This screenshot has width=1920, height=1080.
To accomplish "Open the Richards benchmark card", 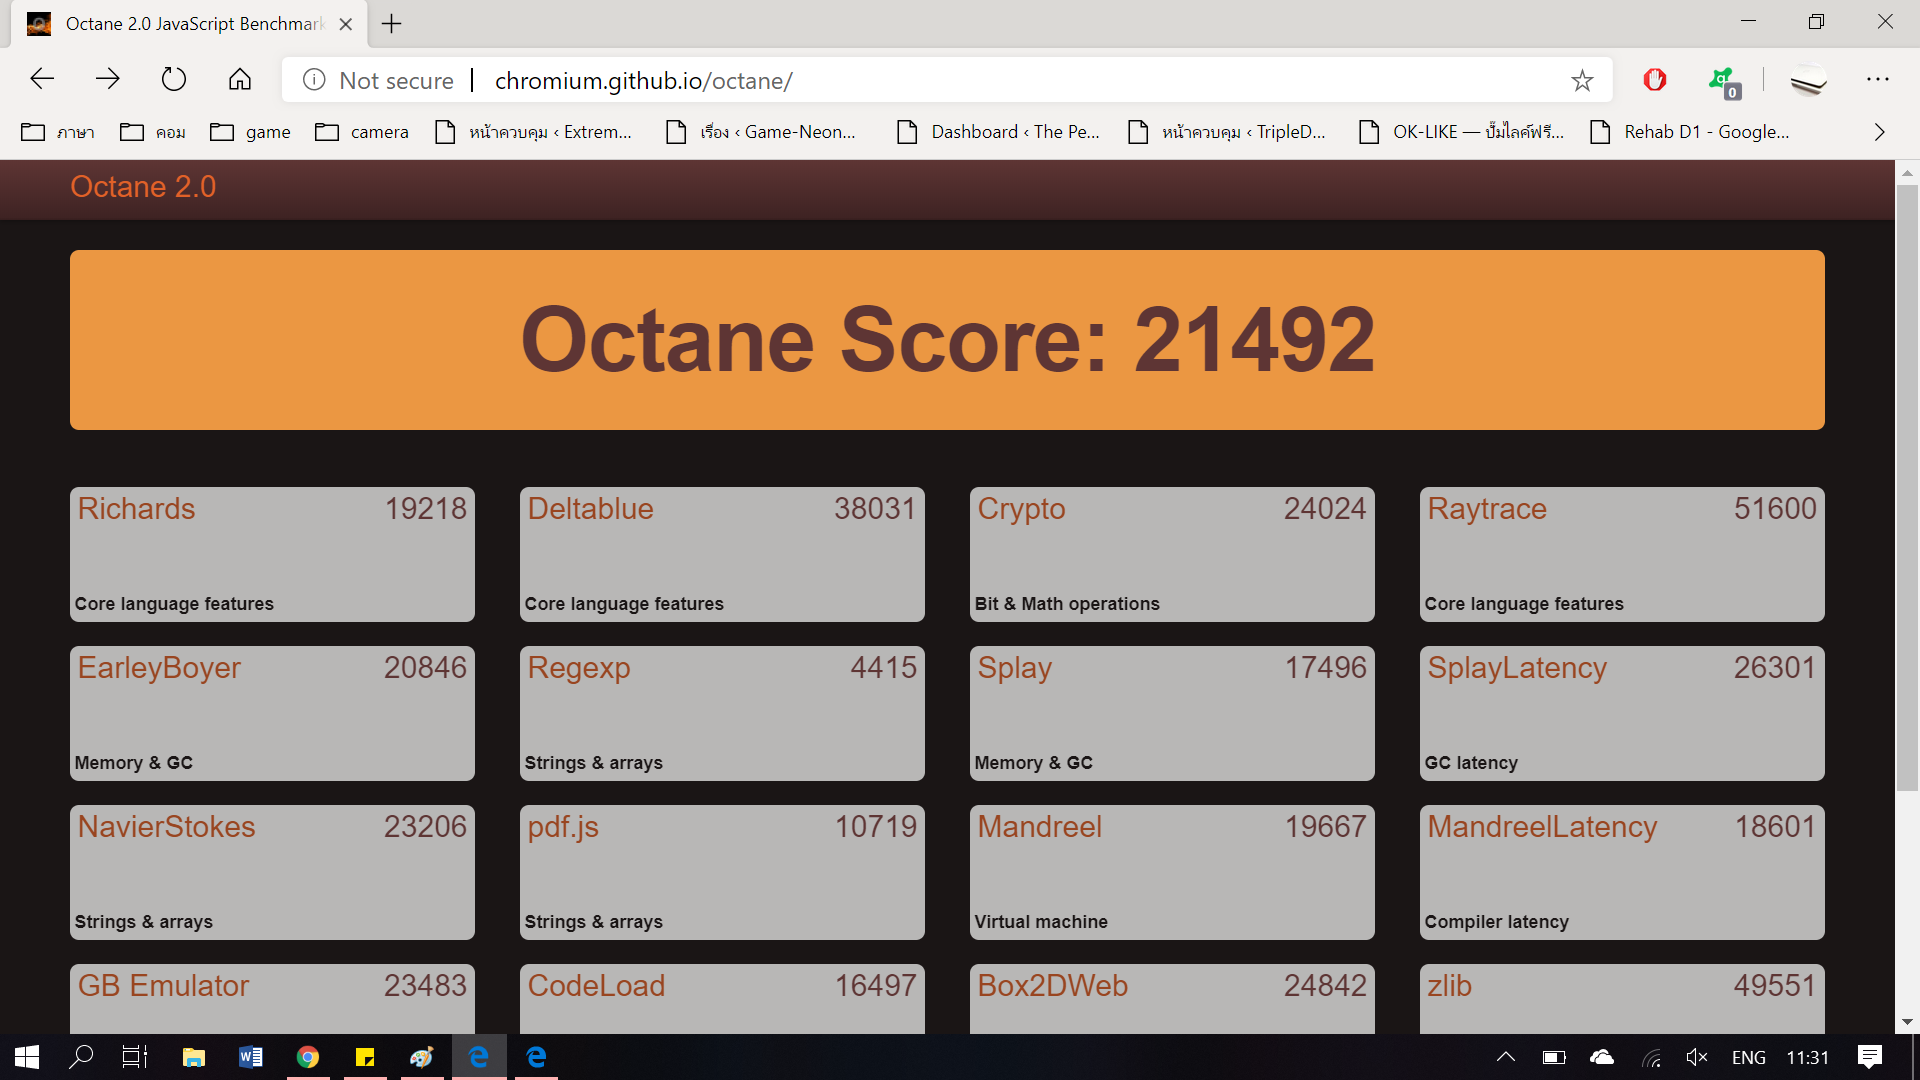I will (272, 554).
